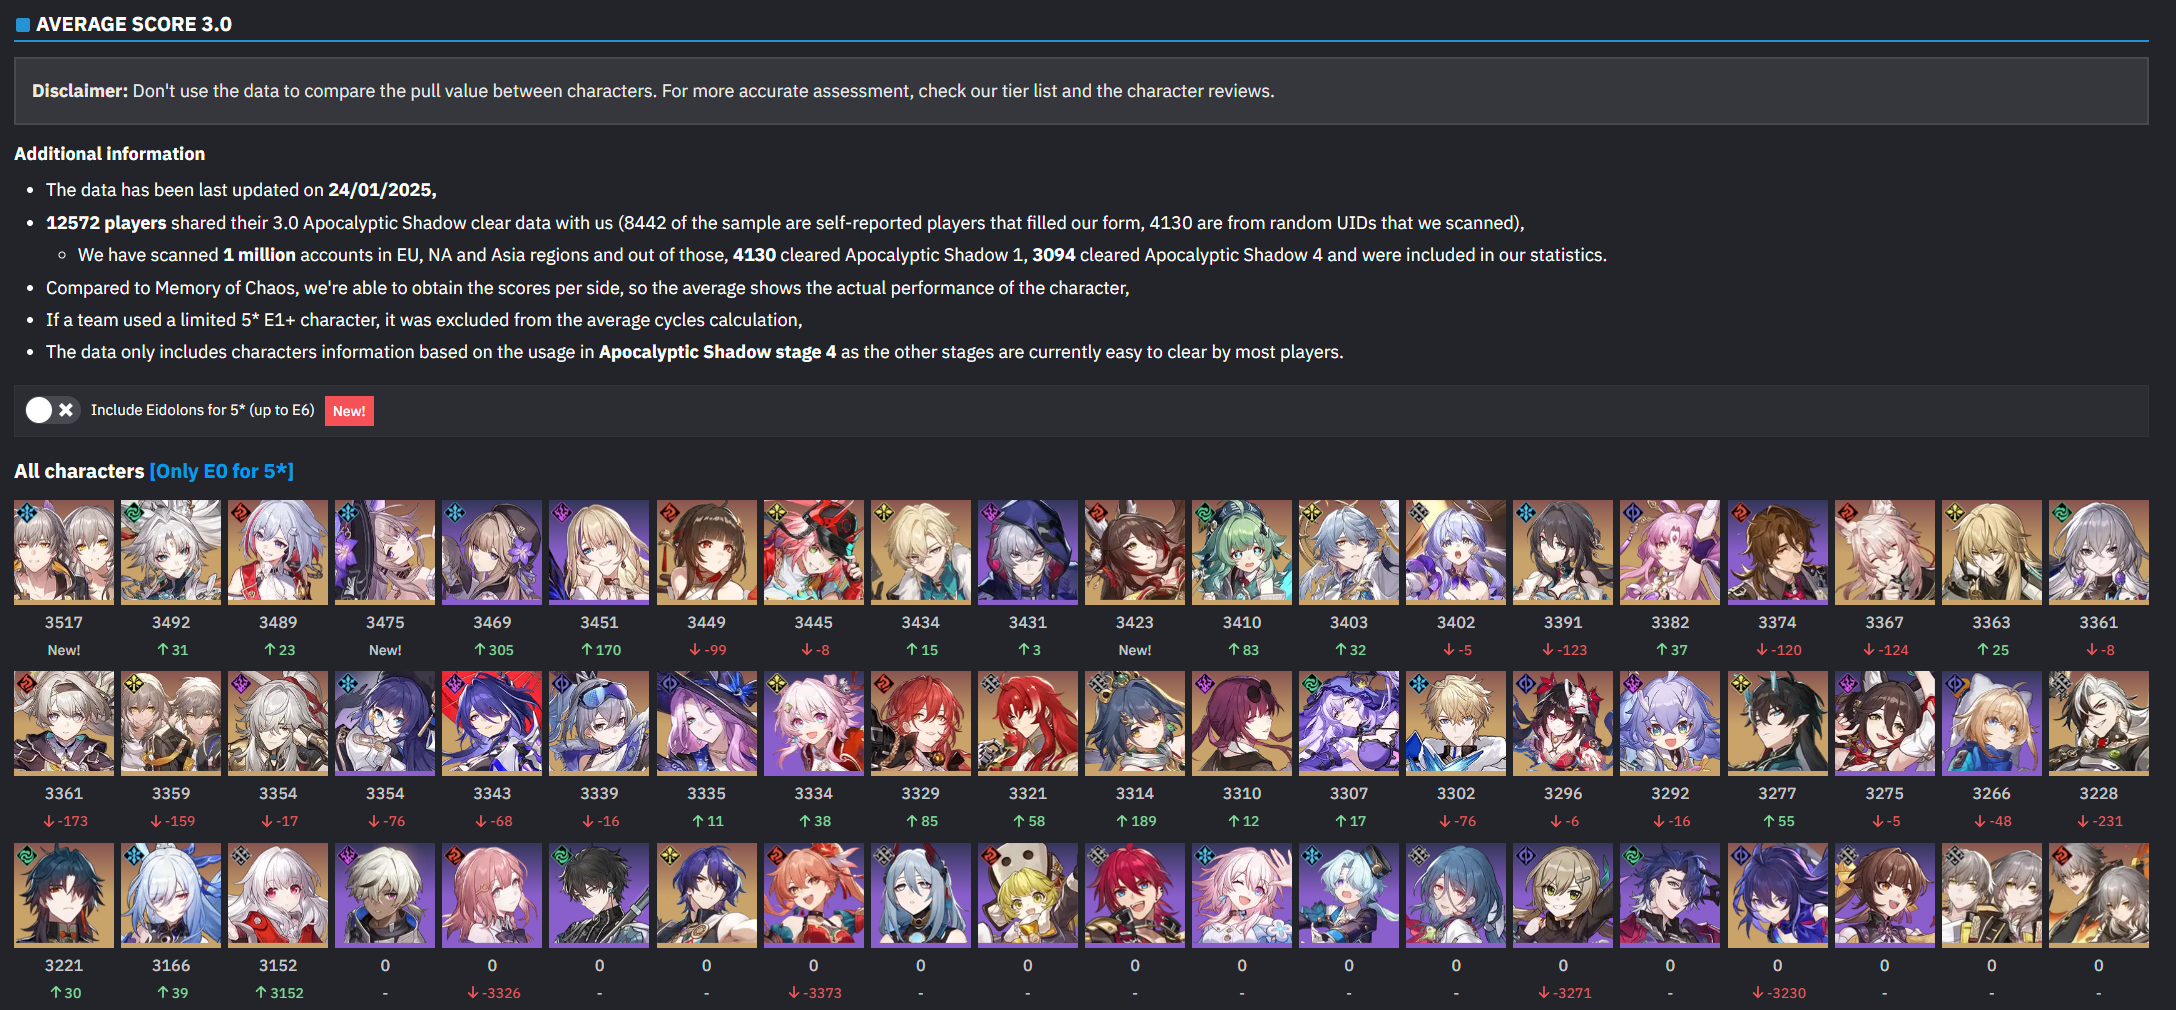Click the element icon on the 3334 character
The width and height of the screenshot is (2176, 1010).
click(776, 684)
